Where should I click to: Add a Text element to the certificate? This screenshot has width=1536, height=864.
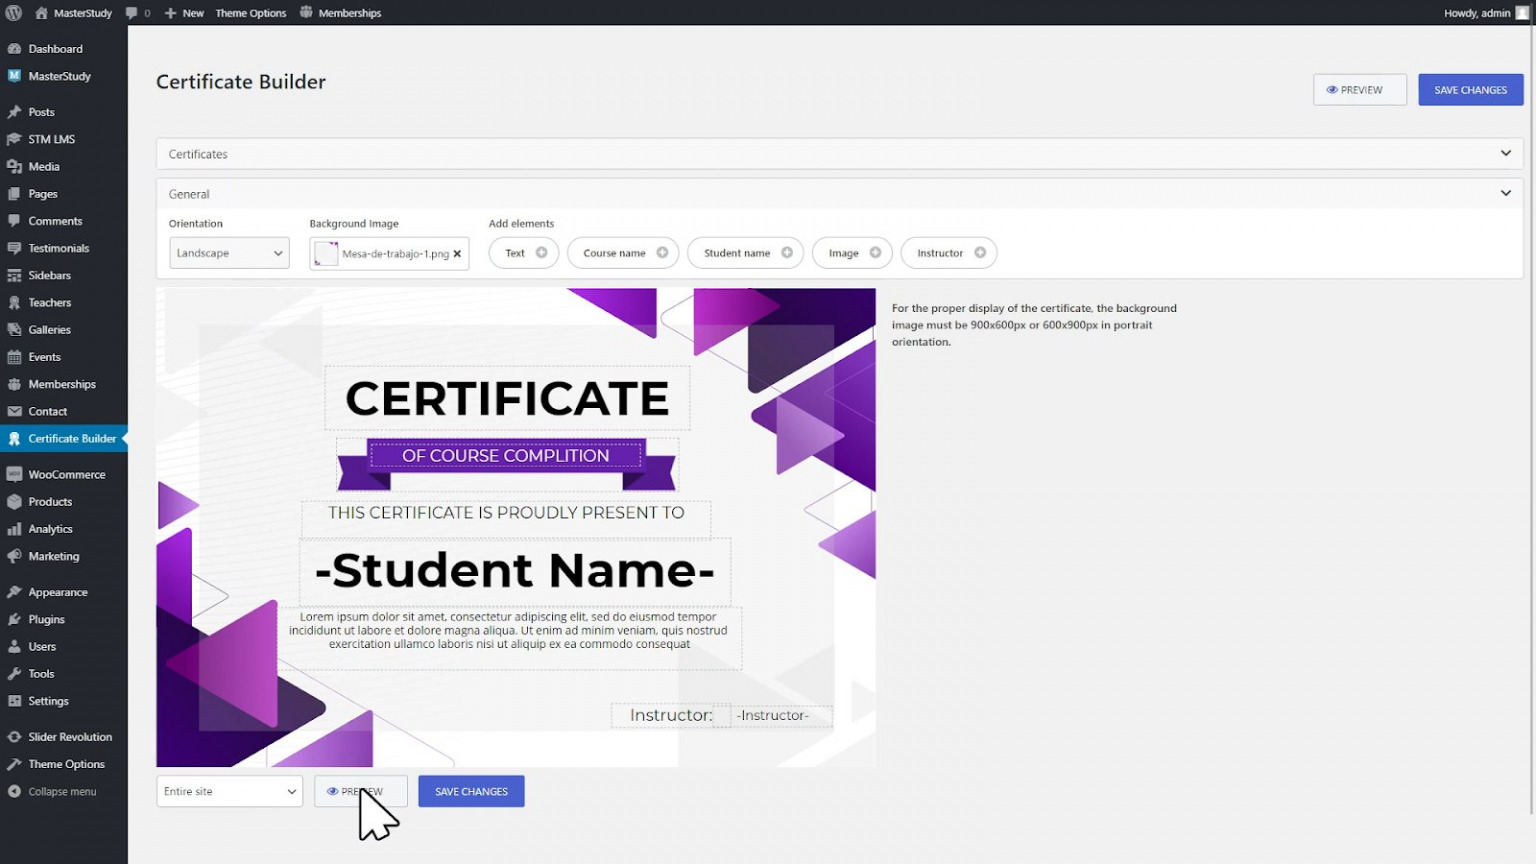click(522, 253)
